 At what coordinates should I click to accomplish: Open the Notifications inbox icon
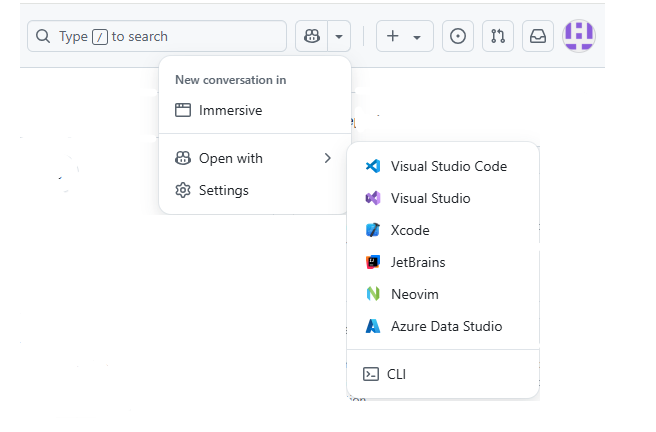[538, 36]
